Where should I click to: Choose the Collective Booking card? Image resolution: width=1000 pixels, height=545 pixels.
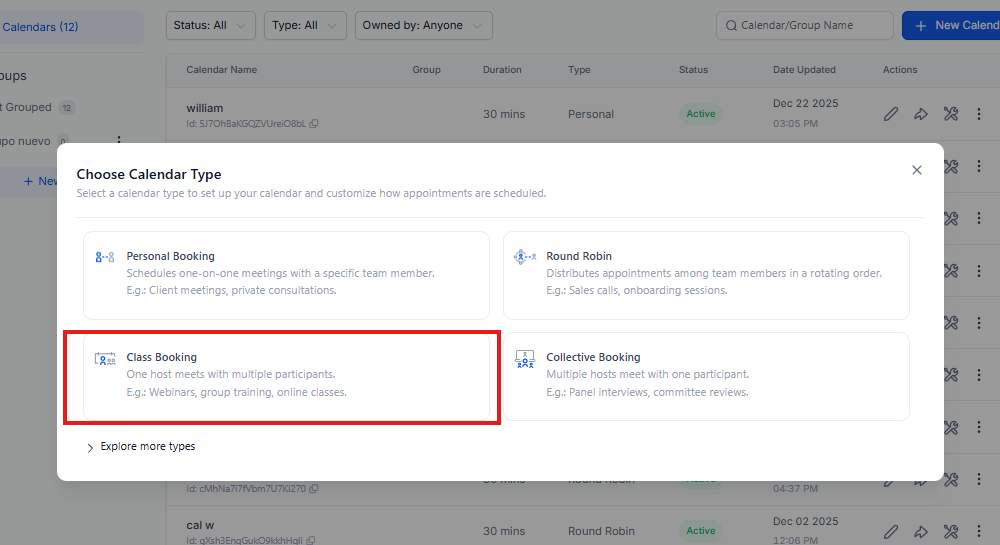tap(706, 375)
